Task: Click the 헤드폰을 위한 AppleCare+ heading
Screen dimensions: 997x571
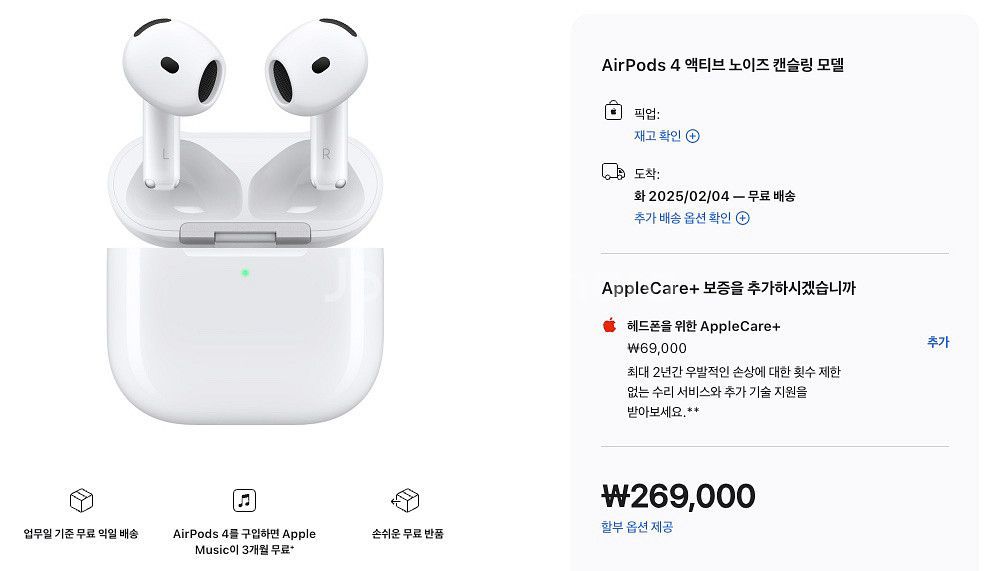Action: 703,326
